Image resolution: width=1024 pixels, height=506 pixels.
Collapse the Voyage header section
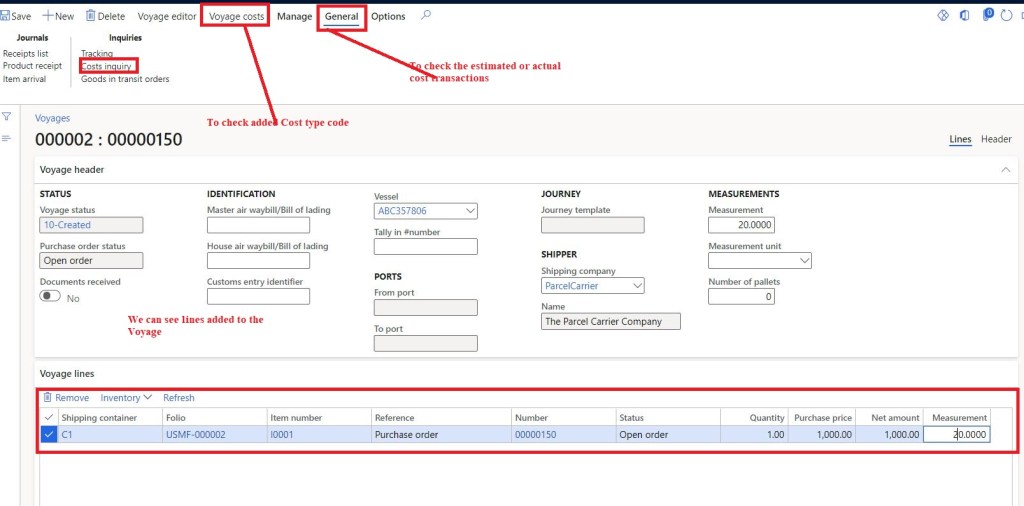coord(1004,170)
